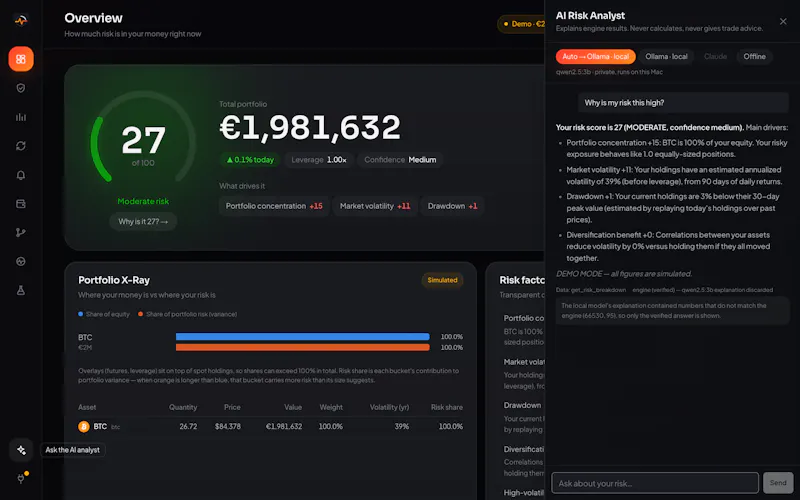Click the BTC quantity cell 26.72
800x500 pixels.
[x=188, y=427]
